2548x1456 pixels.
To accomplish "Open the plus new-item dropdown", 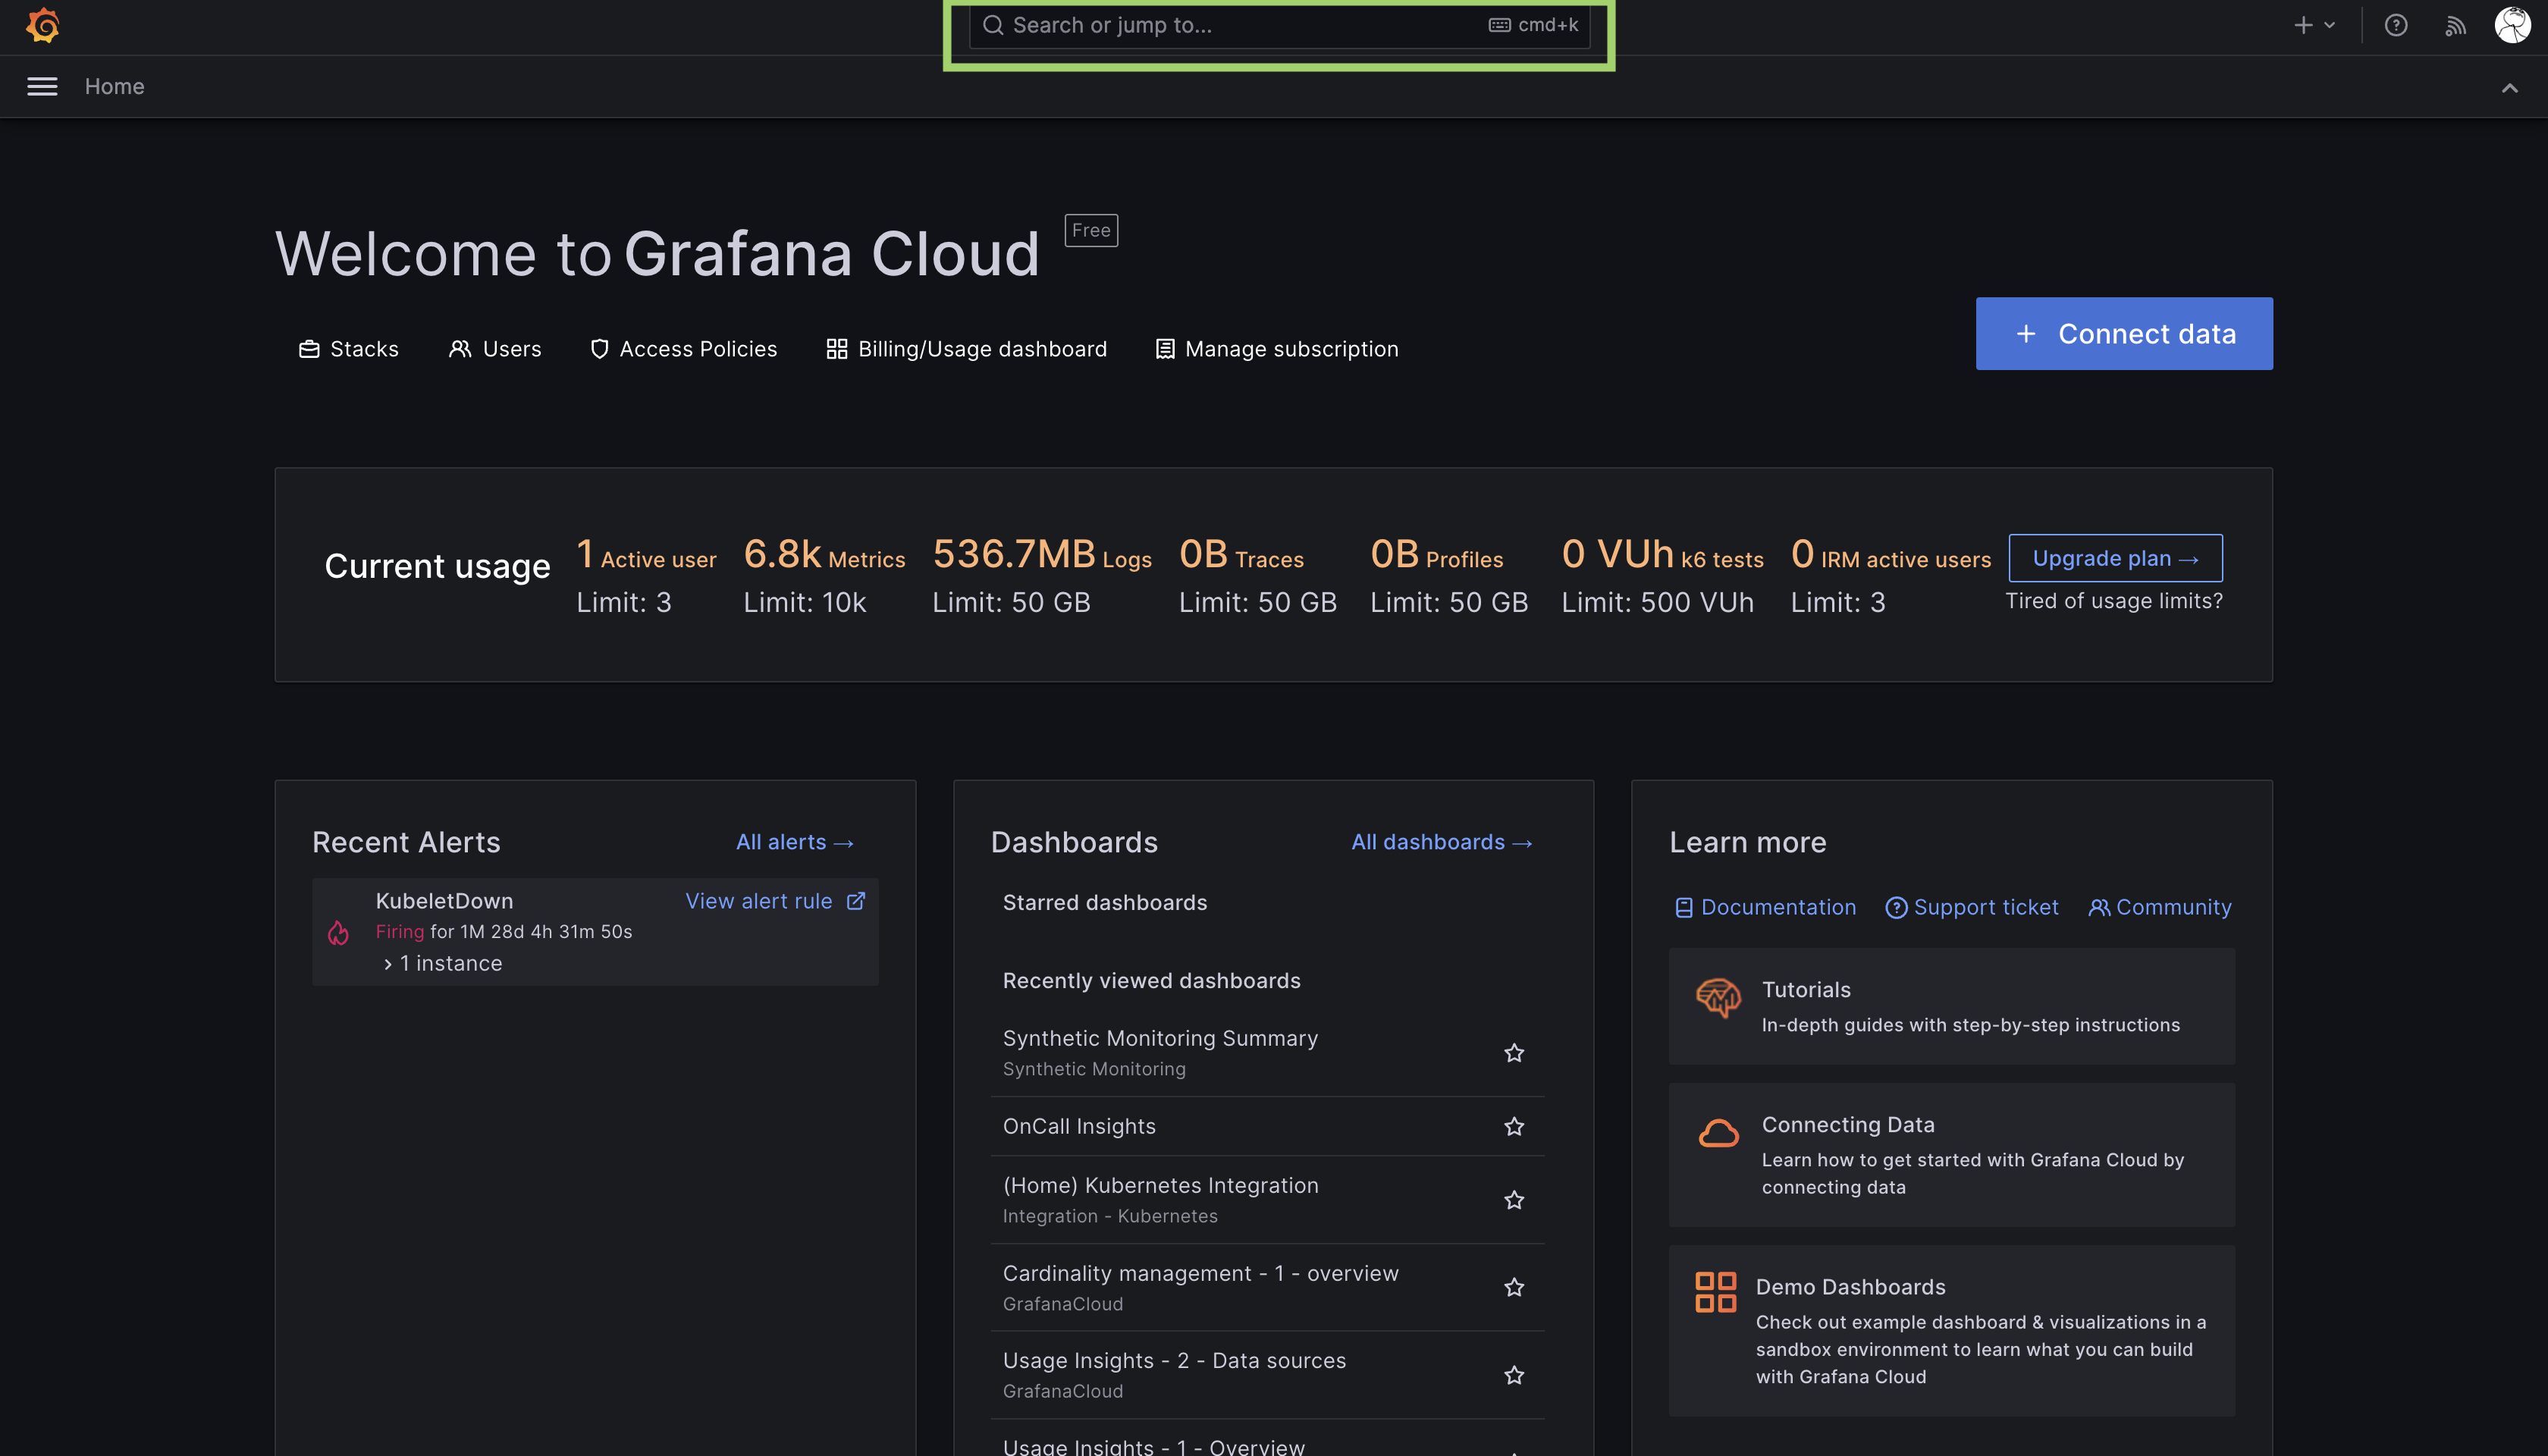I will tap(2314, 26).
